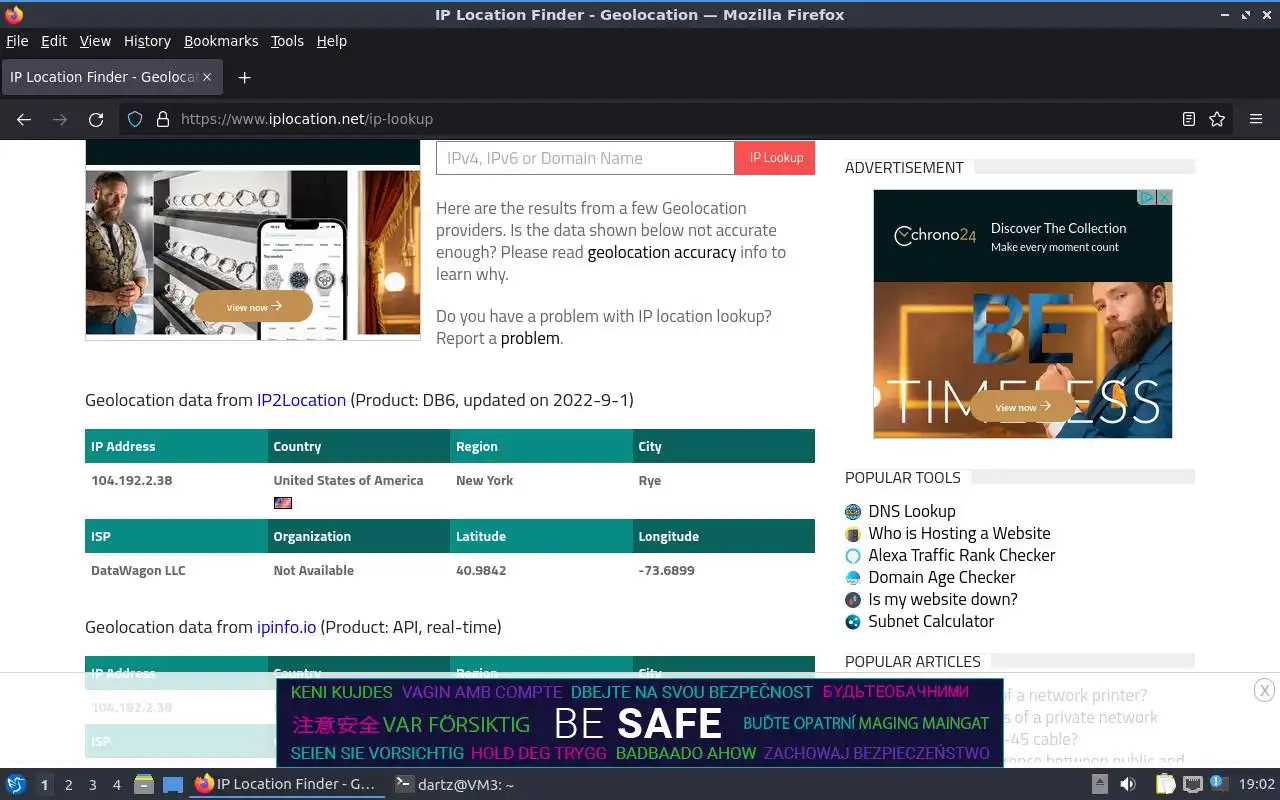The height and width of the screenshot is (800, 1280).
Task: Select IP address 104.192.2.38 cell
Action: (176, 490)
